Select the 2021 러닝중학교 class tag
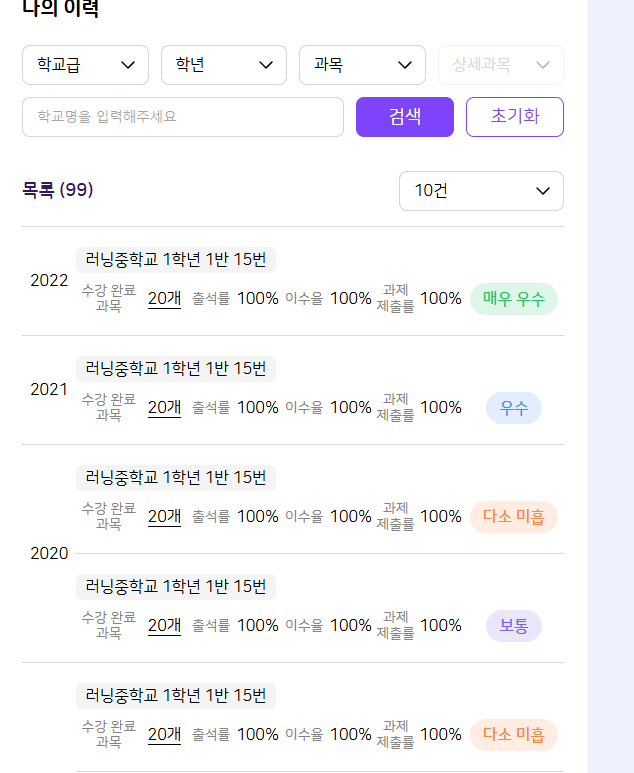This screenshot has height=773, width=634. click(x=176, y=369)
